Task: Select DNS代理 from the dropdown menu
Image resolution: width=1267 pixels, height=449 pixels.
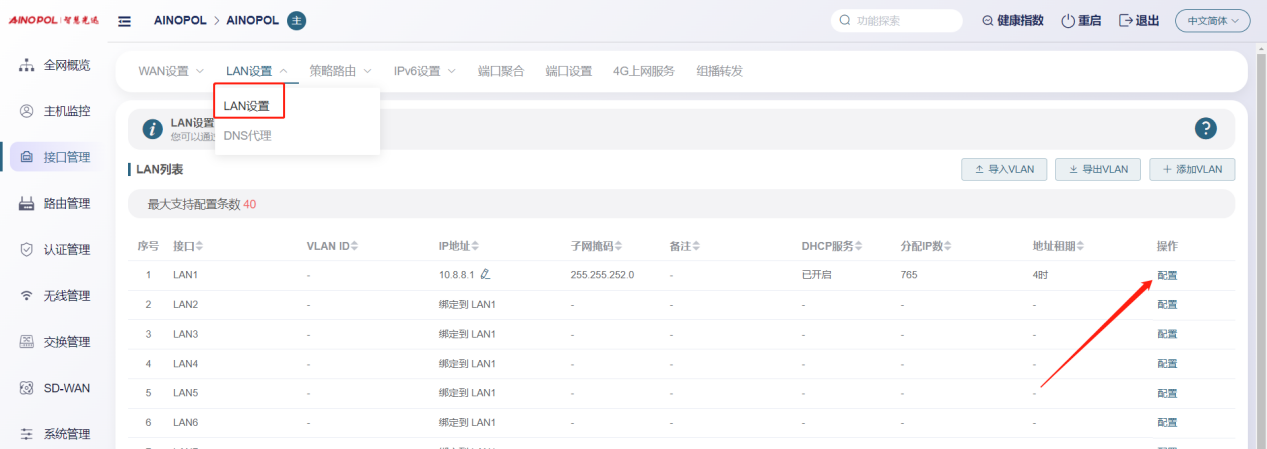Action: tap(247, 136)
